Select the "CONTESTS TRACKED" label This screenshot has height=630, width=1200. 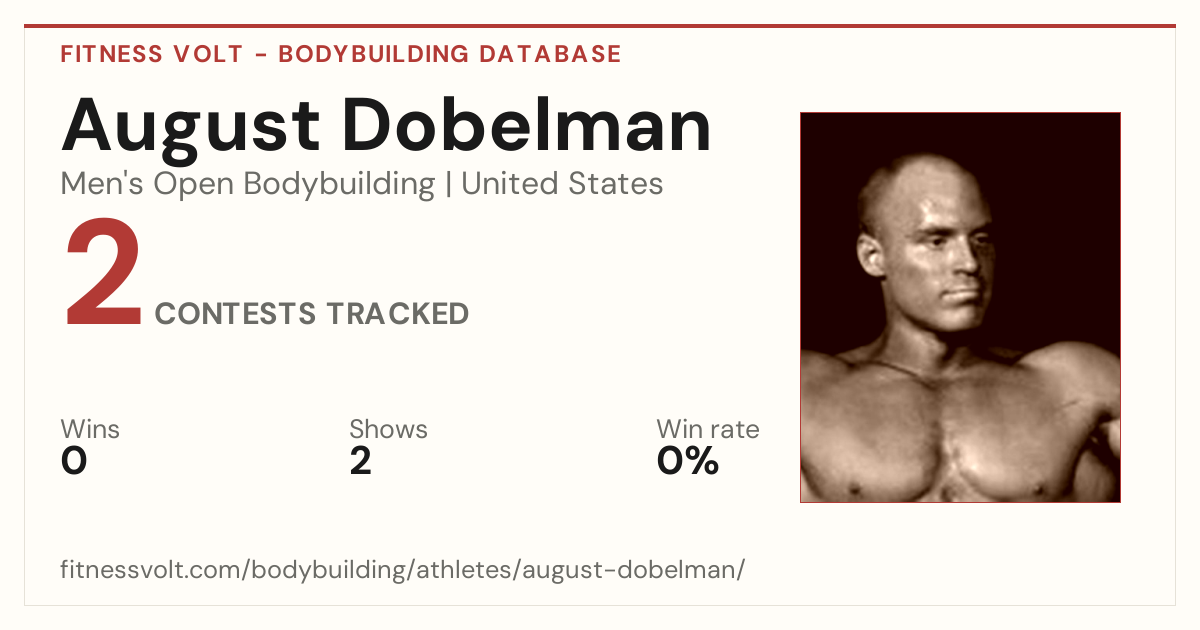click(312, 314)
